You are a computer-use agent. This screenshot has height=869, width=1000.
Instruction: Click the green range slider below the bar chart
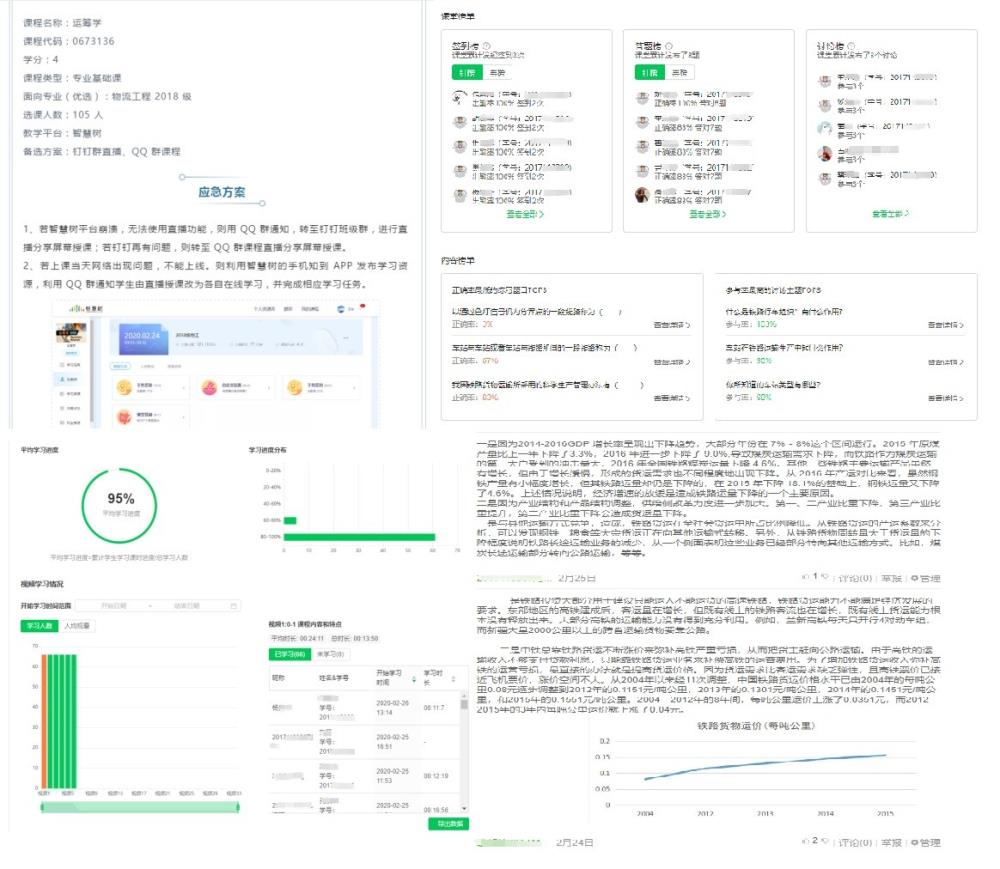138,807
